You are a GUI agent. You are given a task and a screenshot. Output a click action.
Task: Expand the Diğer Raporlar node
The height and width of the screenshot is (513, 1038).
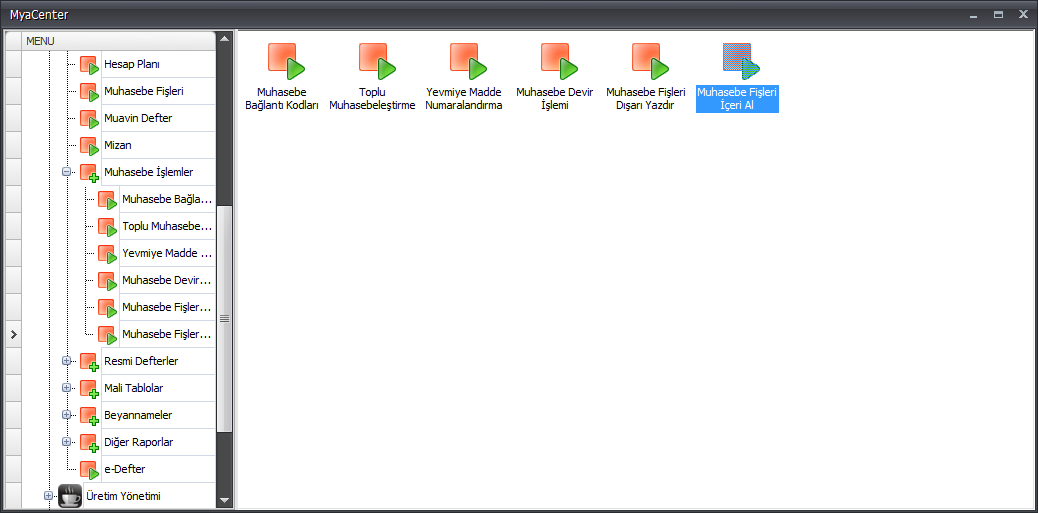pos(66,442)
